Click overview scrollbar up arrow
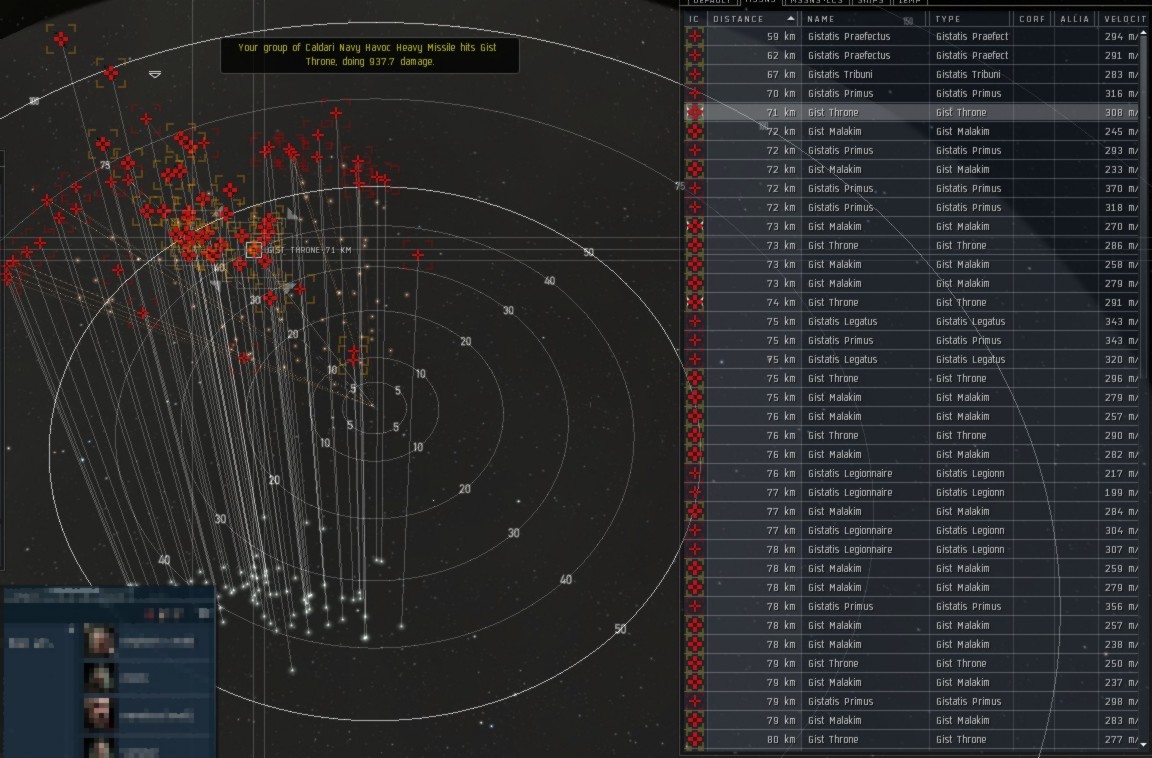 (1144, 32)
